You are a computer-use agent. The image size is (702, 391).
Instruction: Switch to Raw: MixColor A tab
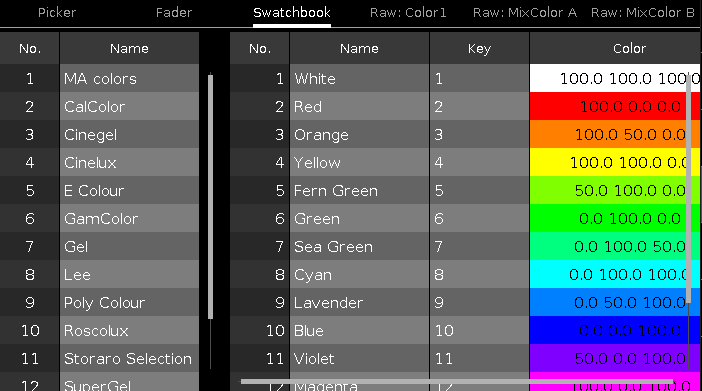click(x=525, y=13)
